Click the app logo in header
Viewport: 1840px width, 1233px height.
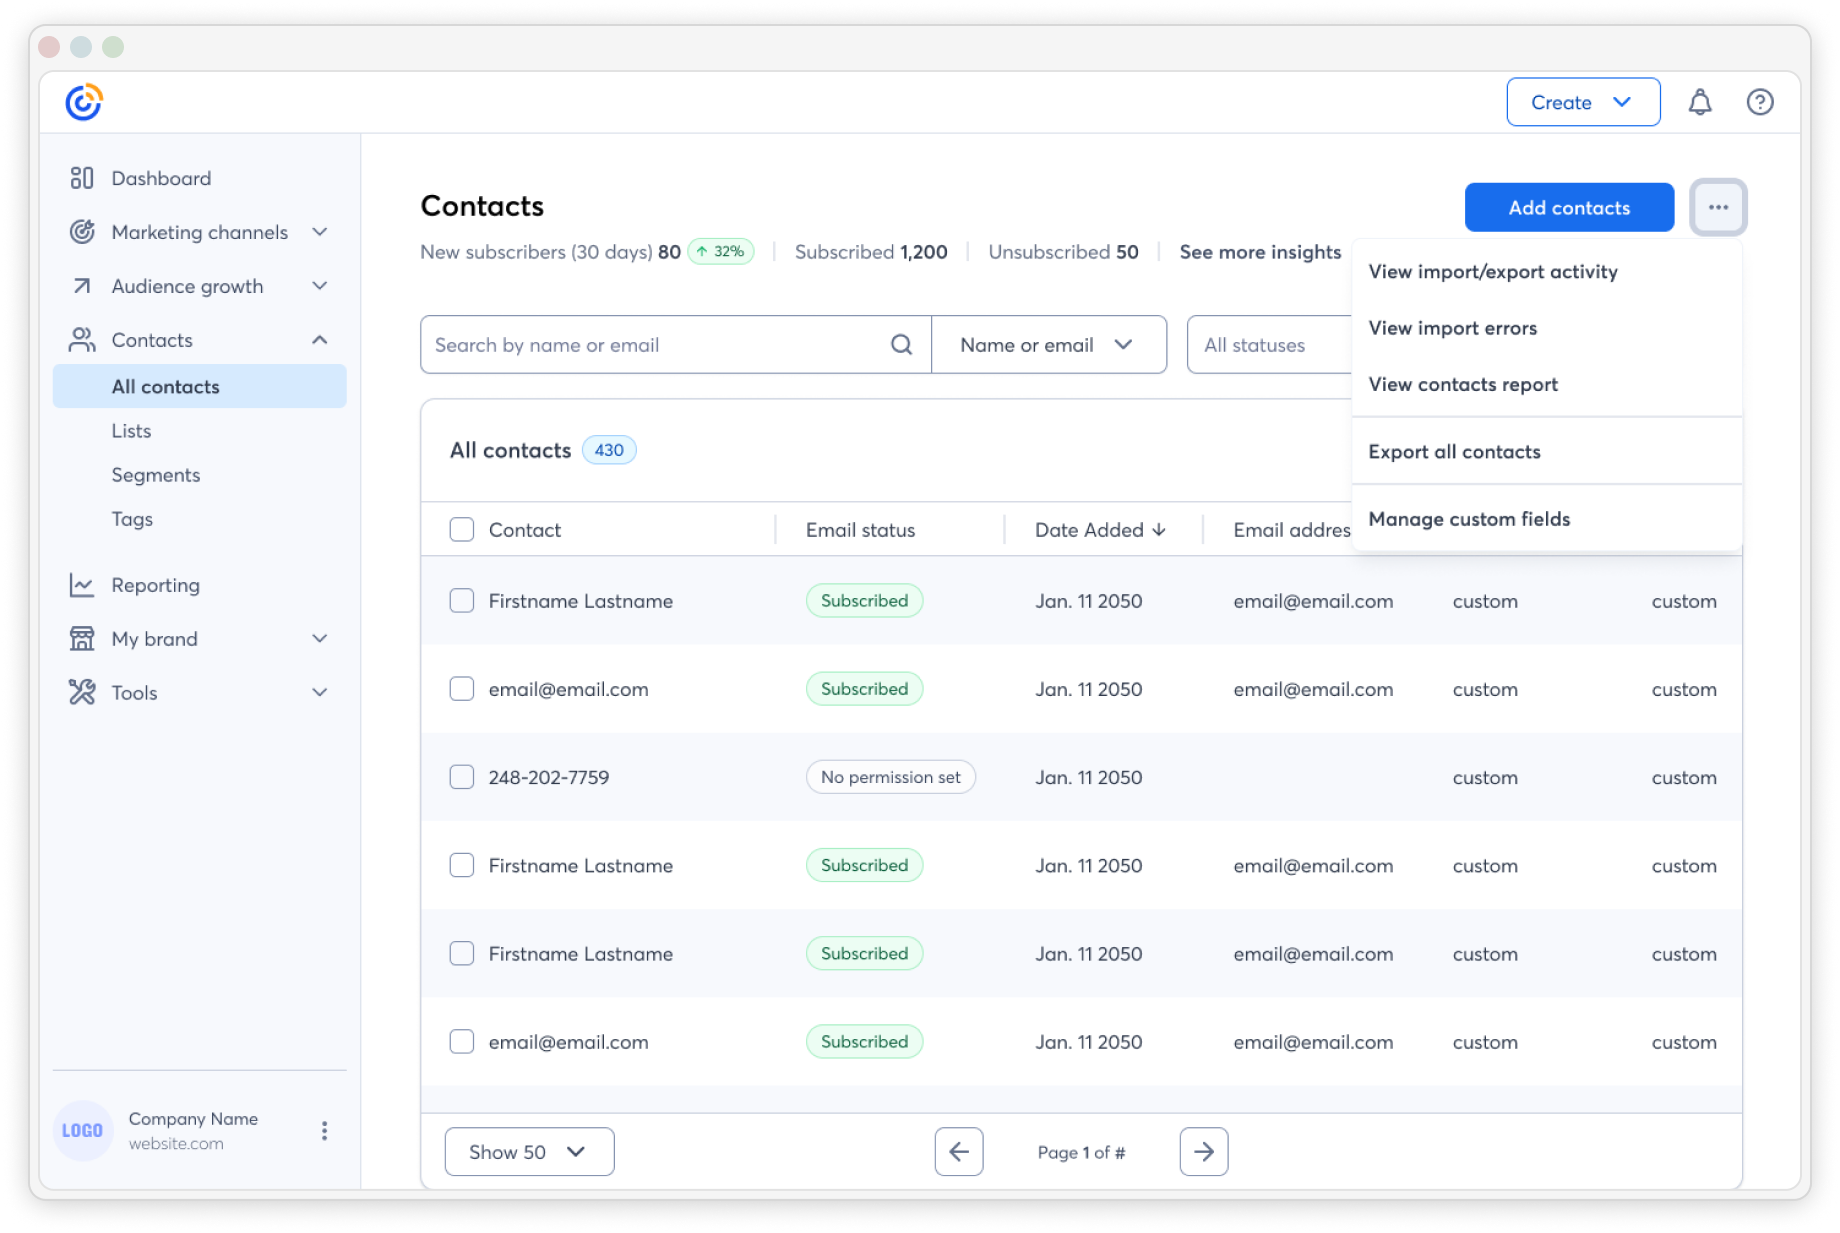84,102
